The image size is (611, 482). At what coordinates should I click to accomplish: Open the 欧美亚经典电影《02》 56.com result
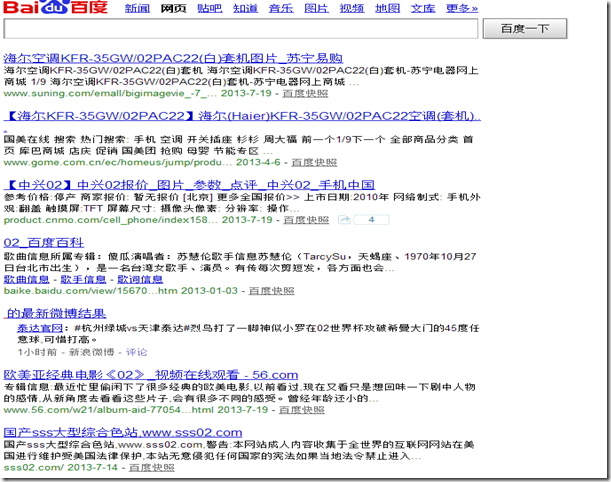(151, 375)
